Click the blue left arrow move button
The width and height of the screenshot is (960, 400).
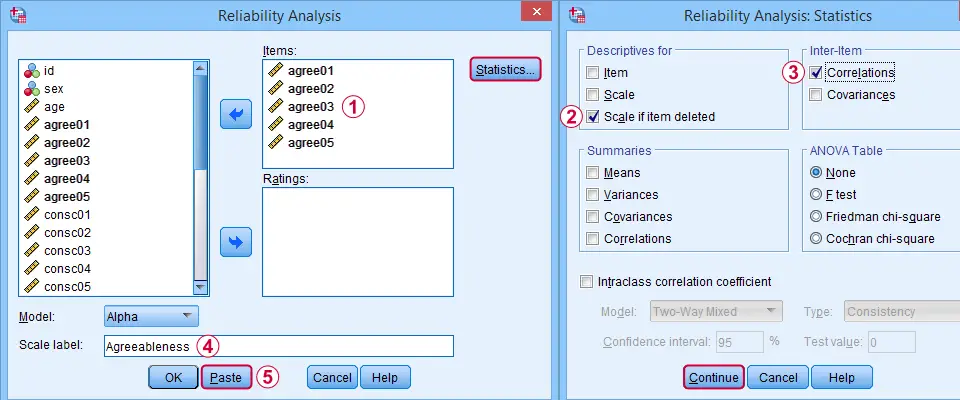(x=235, y=116)
